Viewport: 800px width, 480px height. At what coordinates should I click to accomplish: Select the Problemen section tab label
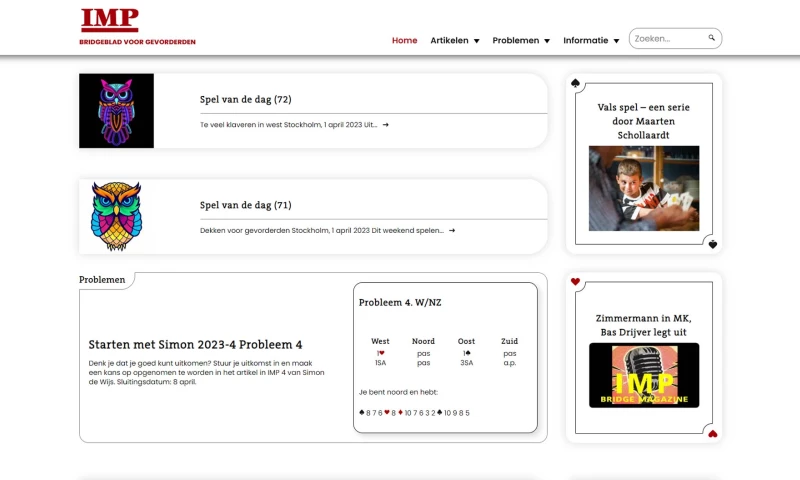point(102,280)
